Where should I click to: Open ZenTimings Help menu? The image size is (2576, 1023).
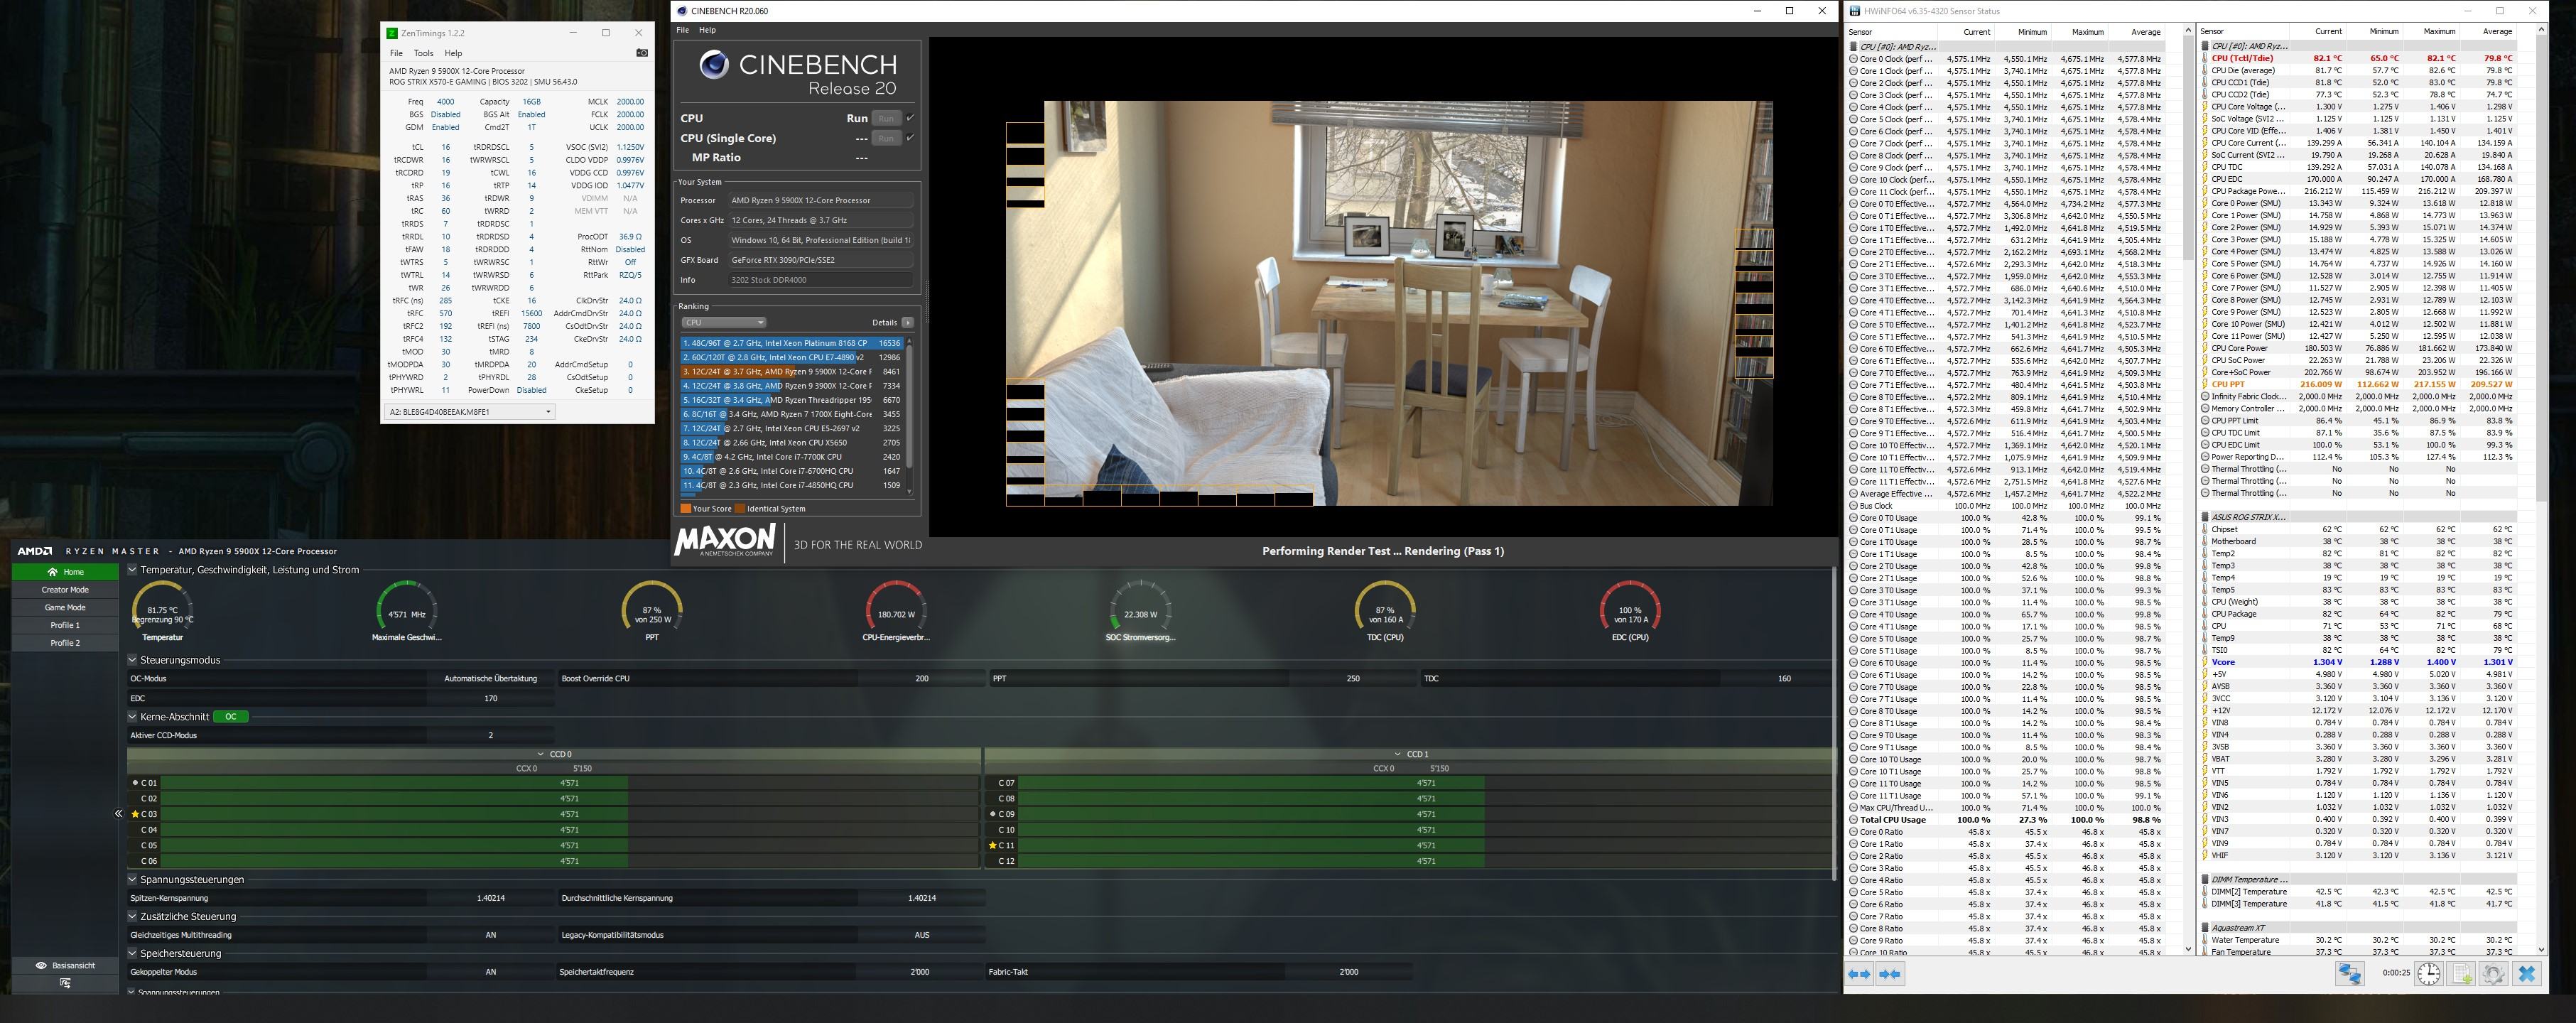tap(453, 53)
